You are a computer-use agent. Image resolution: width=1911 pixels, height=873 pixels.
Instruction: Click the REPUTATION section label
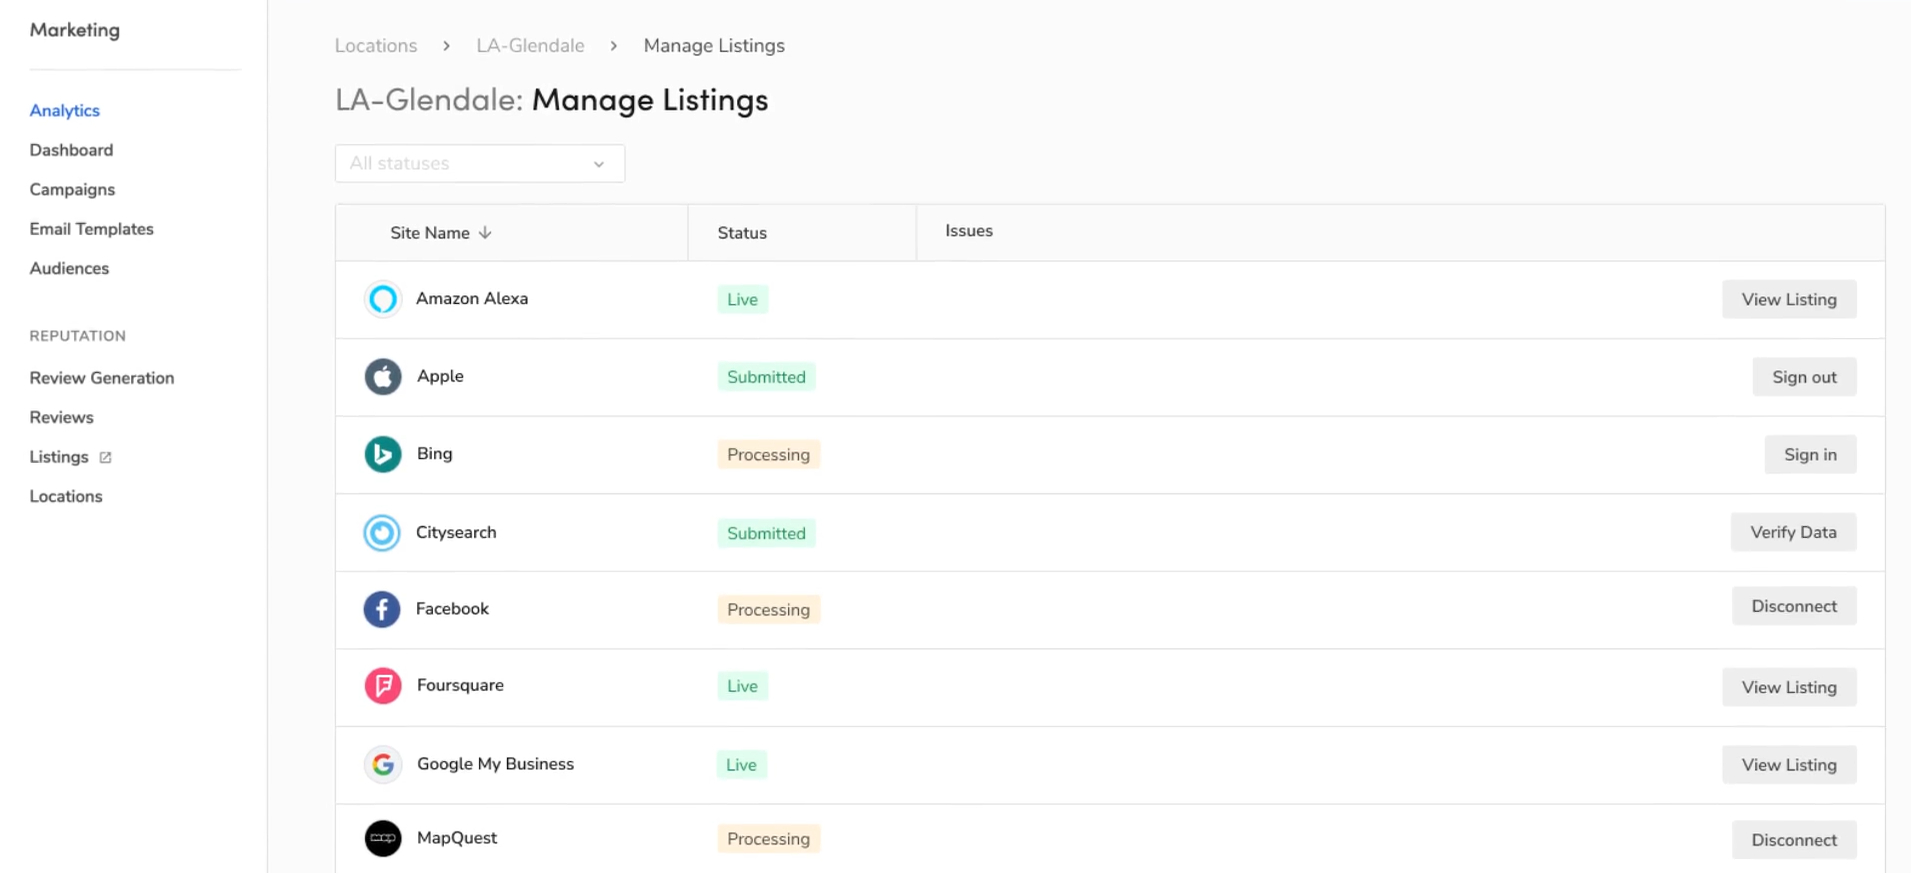pos(78,336)
